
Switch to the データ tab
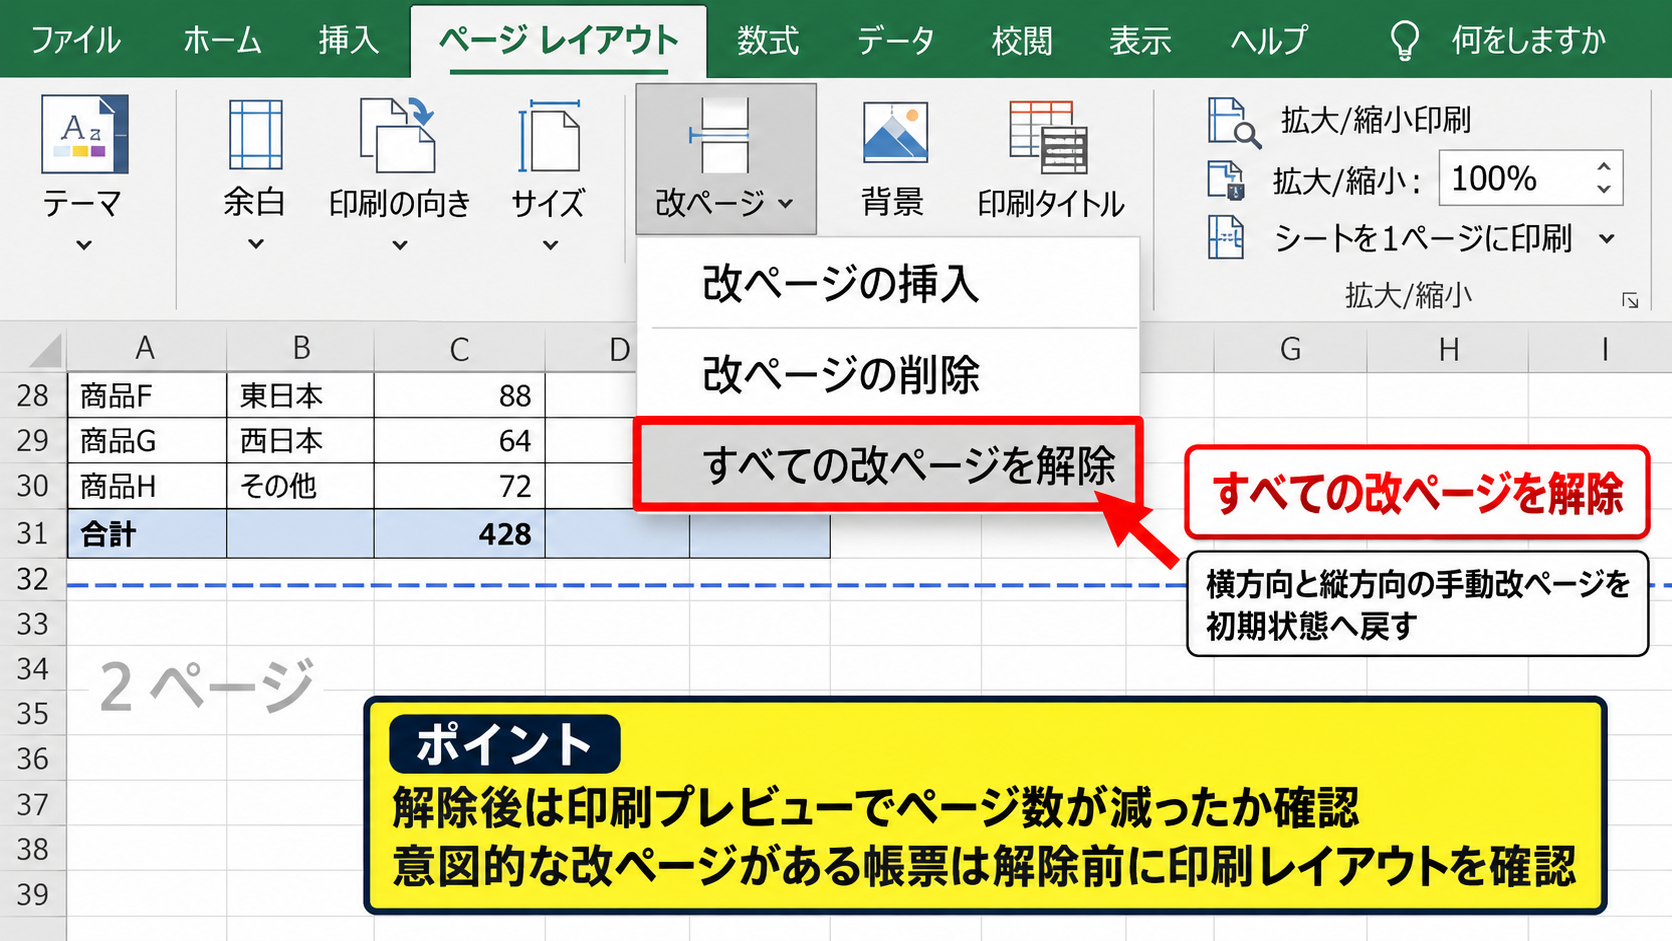(895, 40)
